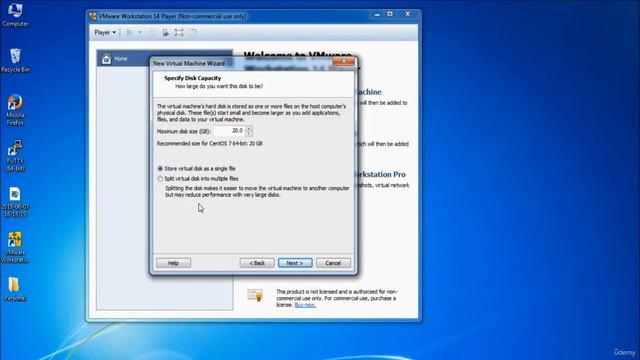Screen dimensions: 640x360
Task: Click the green power-on play icon
Action: point(129,32)
